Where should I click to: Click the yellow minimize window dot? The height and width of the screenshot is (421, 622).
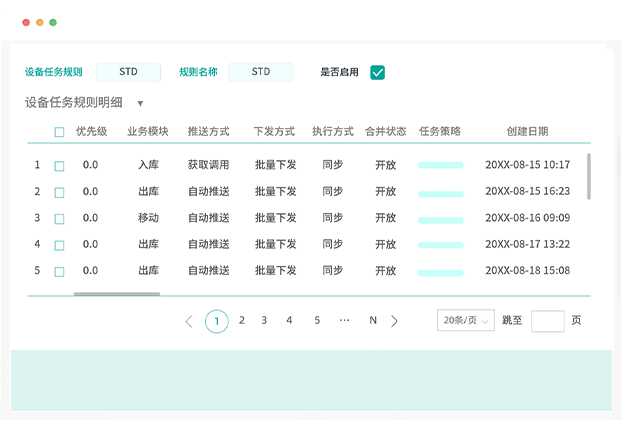pyautogui.click(x=40, y=23)
